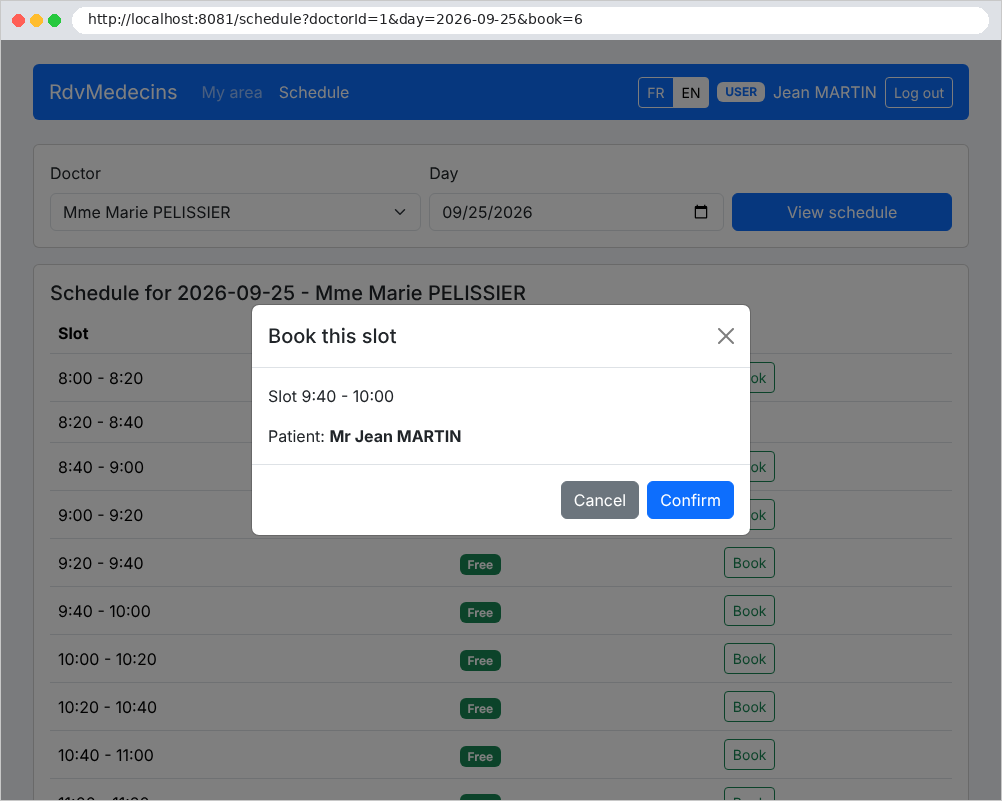Click the 9:00 - 9:20 slot text
This screenshot has height=801, width=1002.
(x=100, y=515)
